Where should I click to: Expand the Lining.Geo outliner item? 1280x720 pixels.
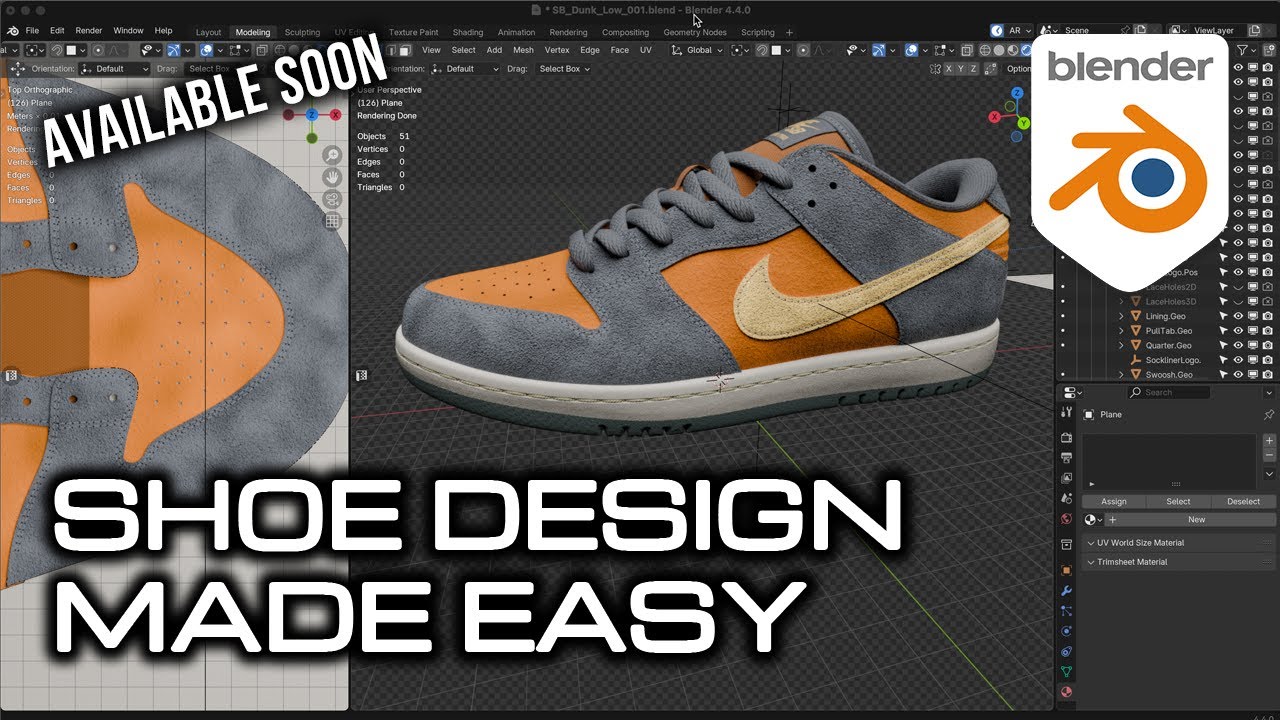click(1121, 316)
